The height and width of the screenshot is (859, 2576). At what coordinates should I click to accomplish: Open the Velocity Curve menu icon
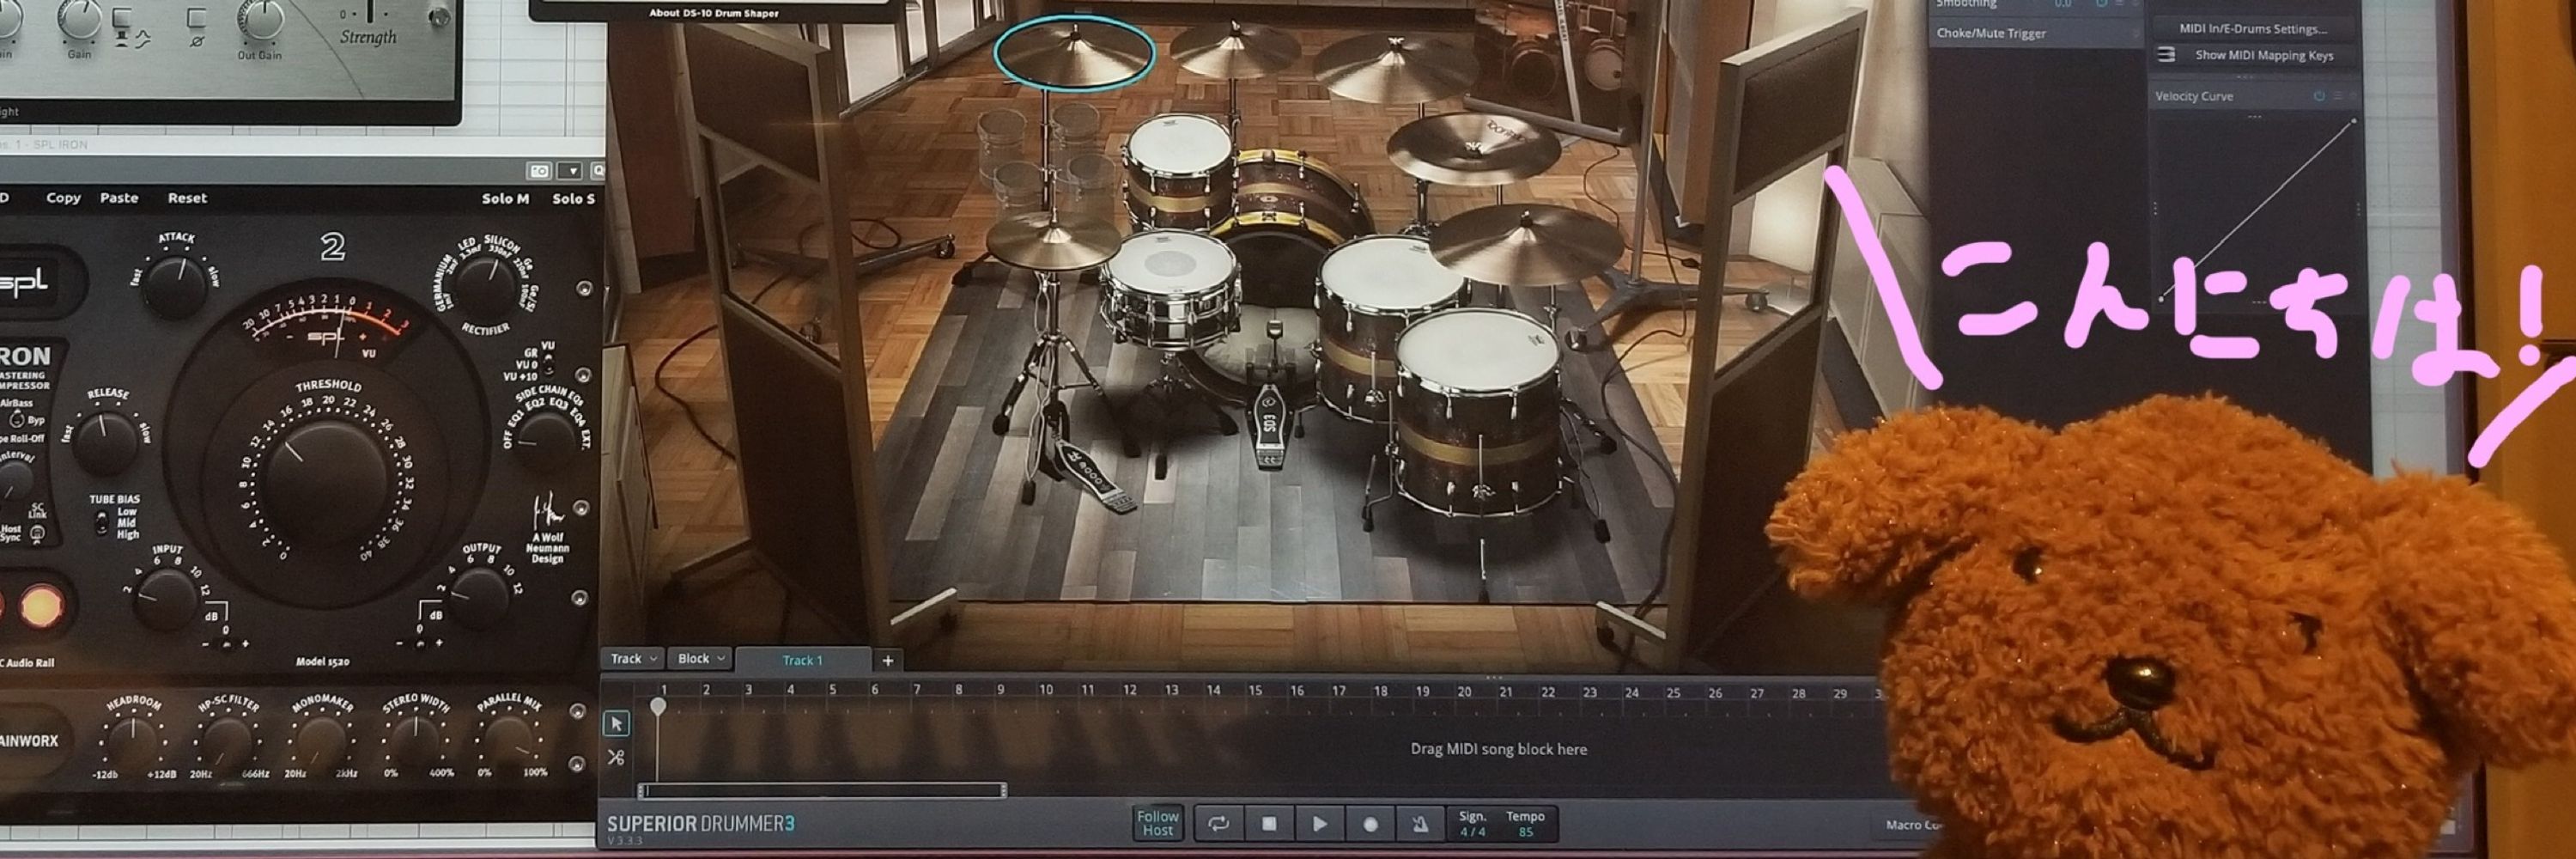coord(2338,96)
